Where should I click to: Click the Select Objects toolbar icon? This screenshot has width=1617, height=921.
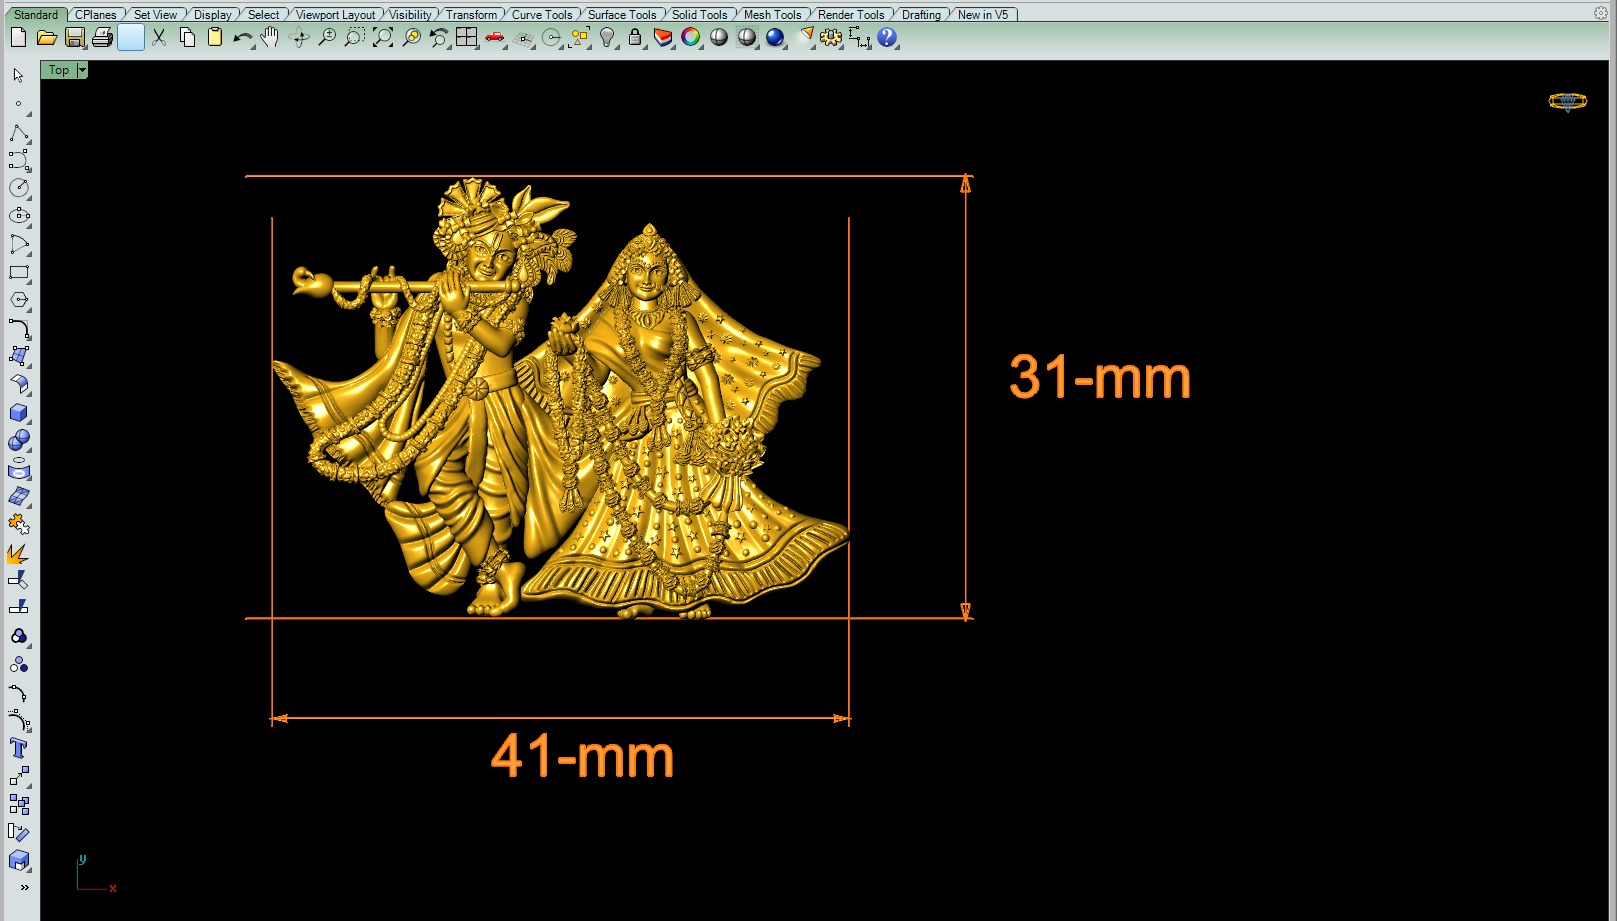click(579, 38)
